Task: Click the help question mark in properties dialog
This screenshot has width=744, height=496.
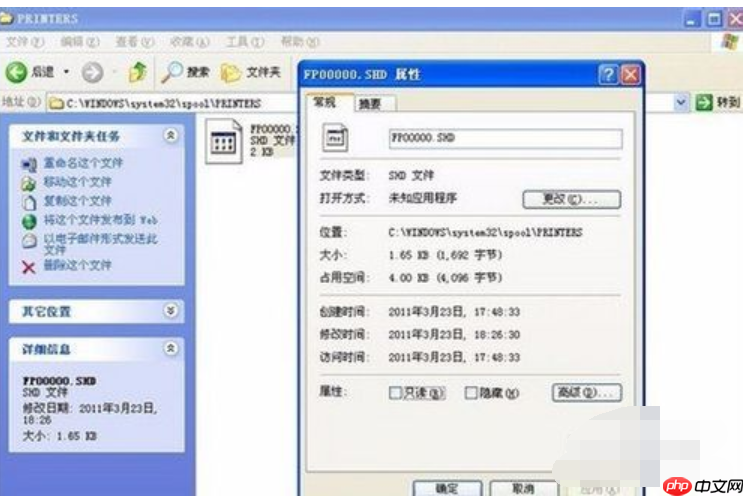Action: pos(608,75)
